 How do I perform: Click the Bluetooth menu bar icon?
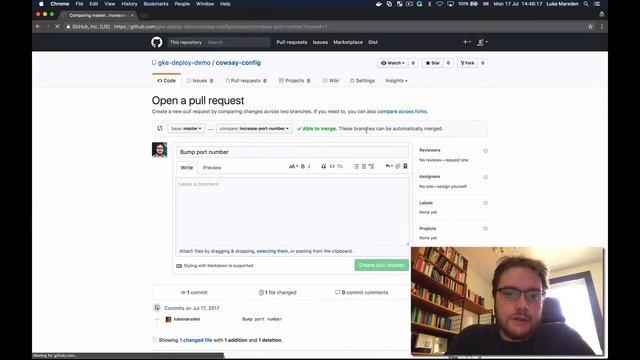point(429,4)
